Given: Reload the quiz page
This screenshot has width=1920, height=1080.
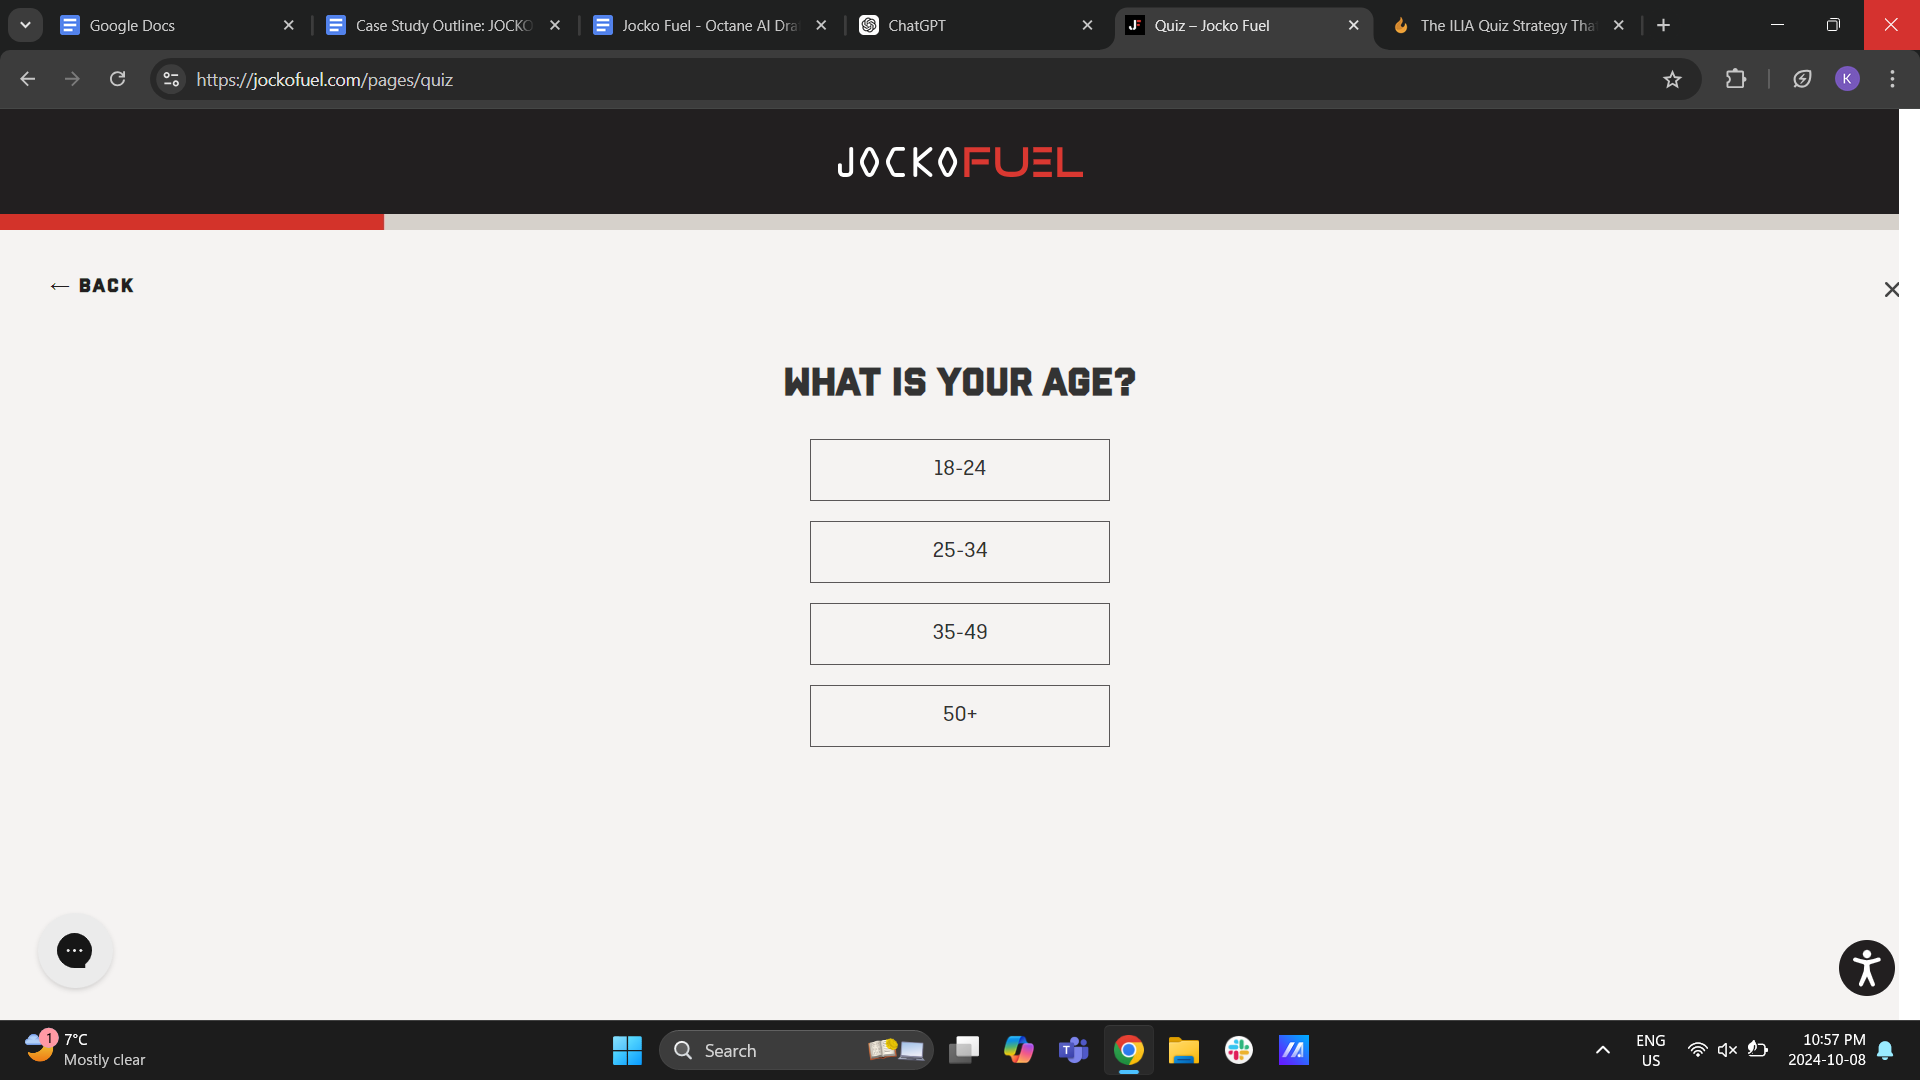Looking at the screenshot, I should tap(117, 79).
